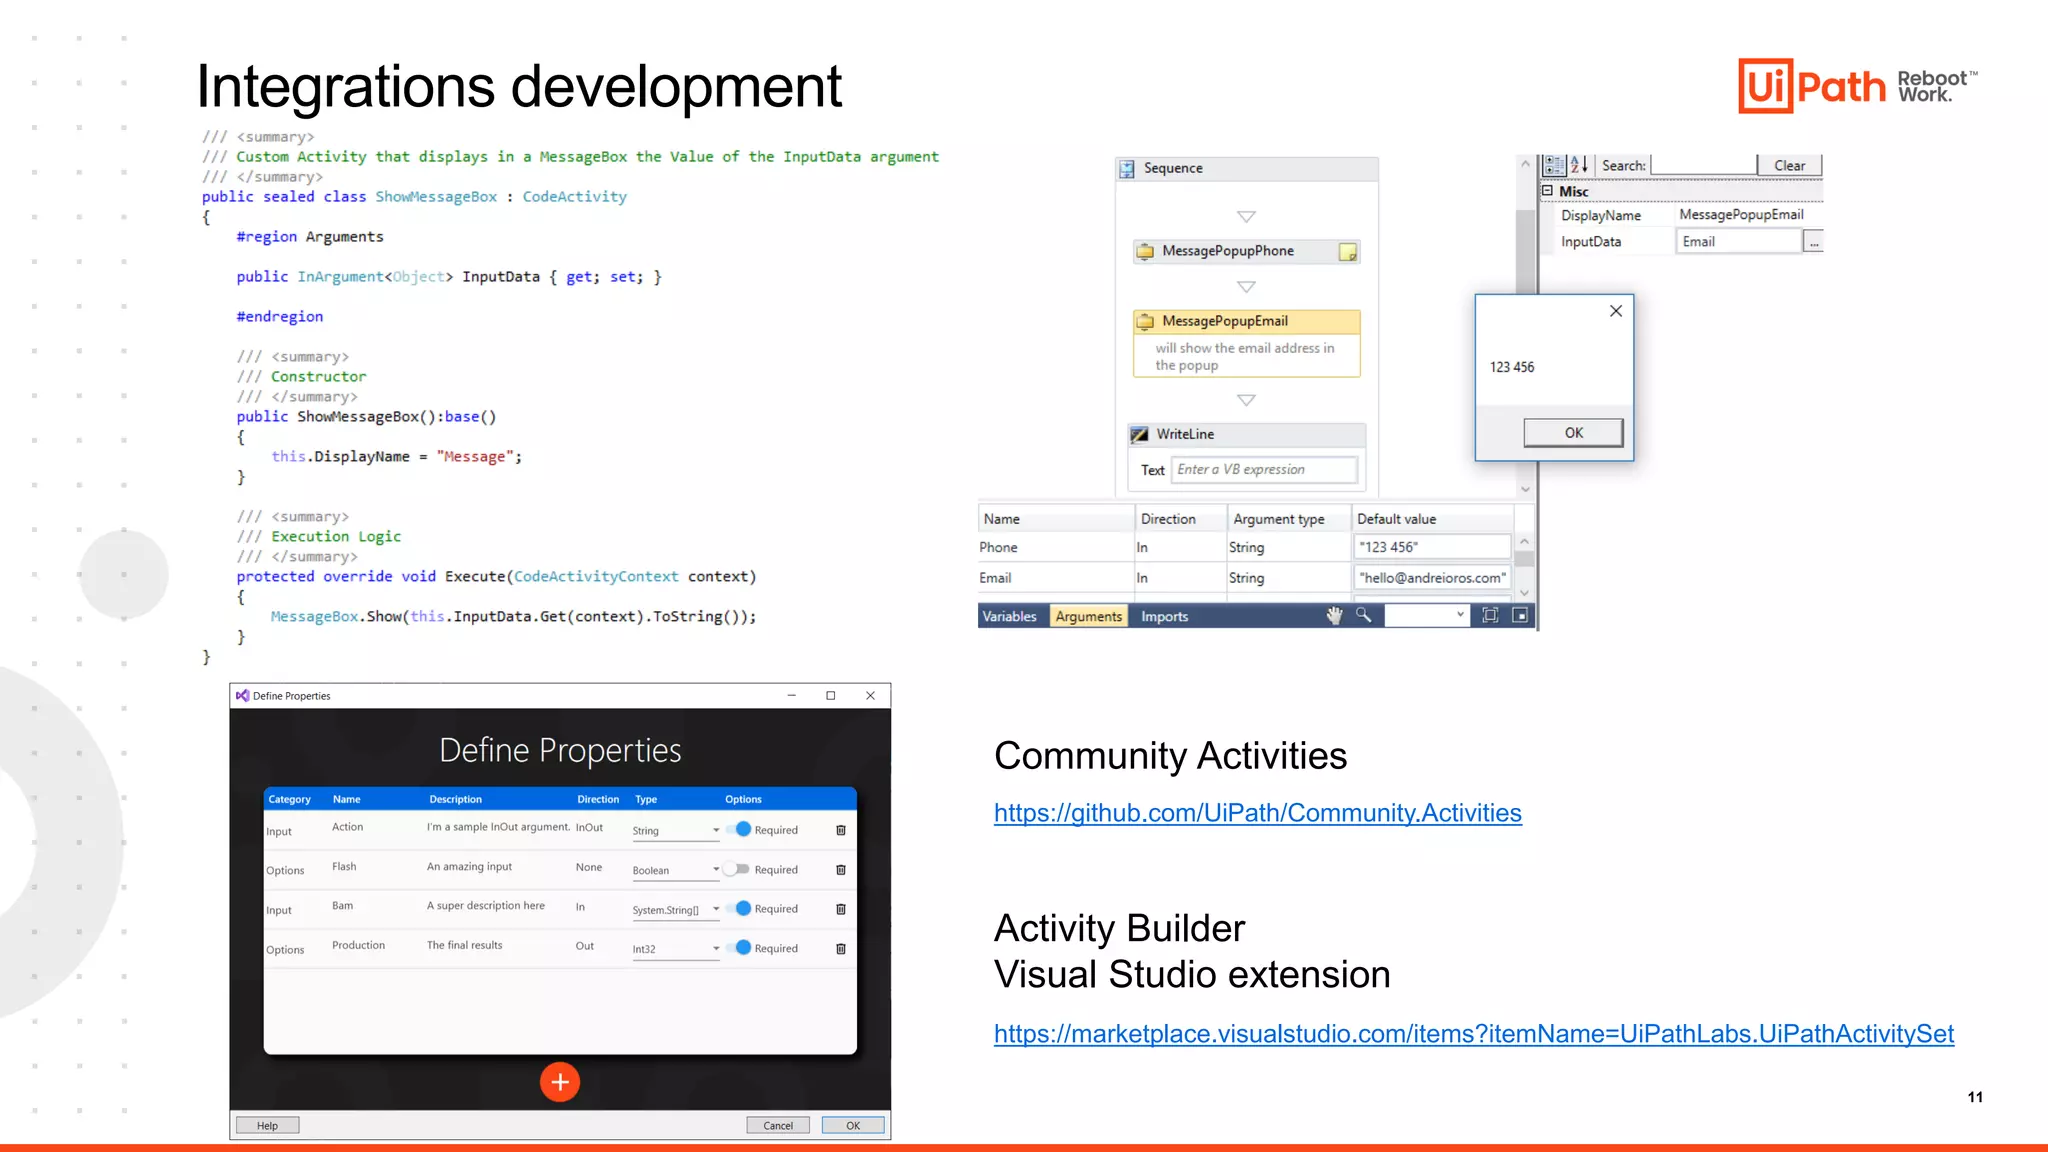This screenshot has height=1152, width=2048.
Task: Click the Argument type column header
Action: coord(1289,519)
